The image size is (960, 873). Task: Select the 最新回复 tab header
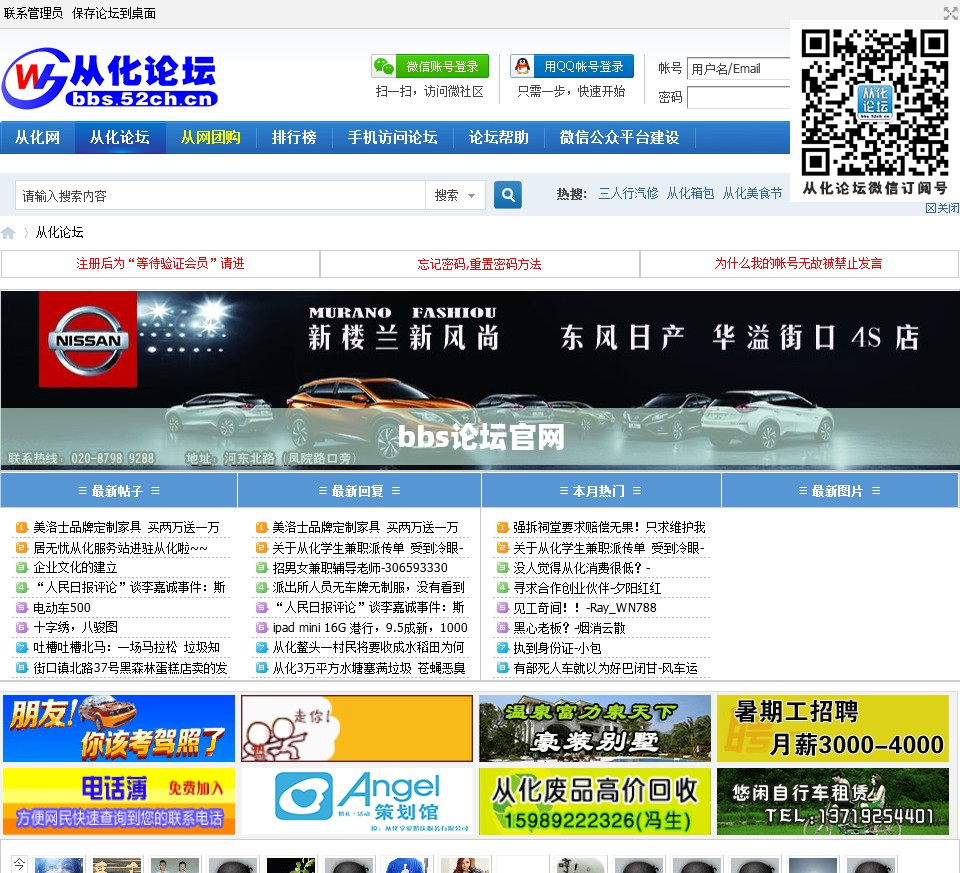[x=359, y=490]
